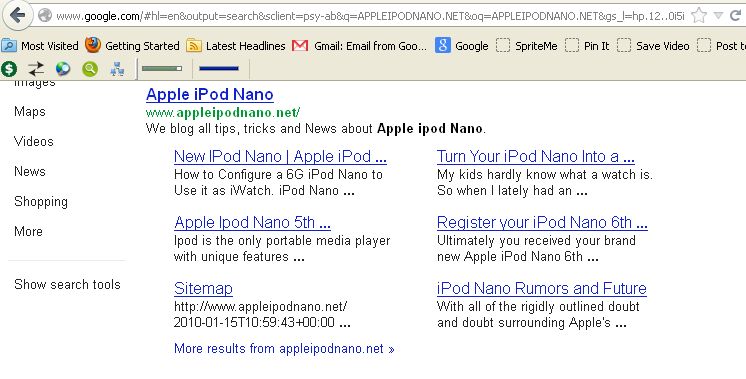
Task: Switch to Shopping search category
Action: [x=41, y=202]
